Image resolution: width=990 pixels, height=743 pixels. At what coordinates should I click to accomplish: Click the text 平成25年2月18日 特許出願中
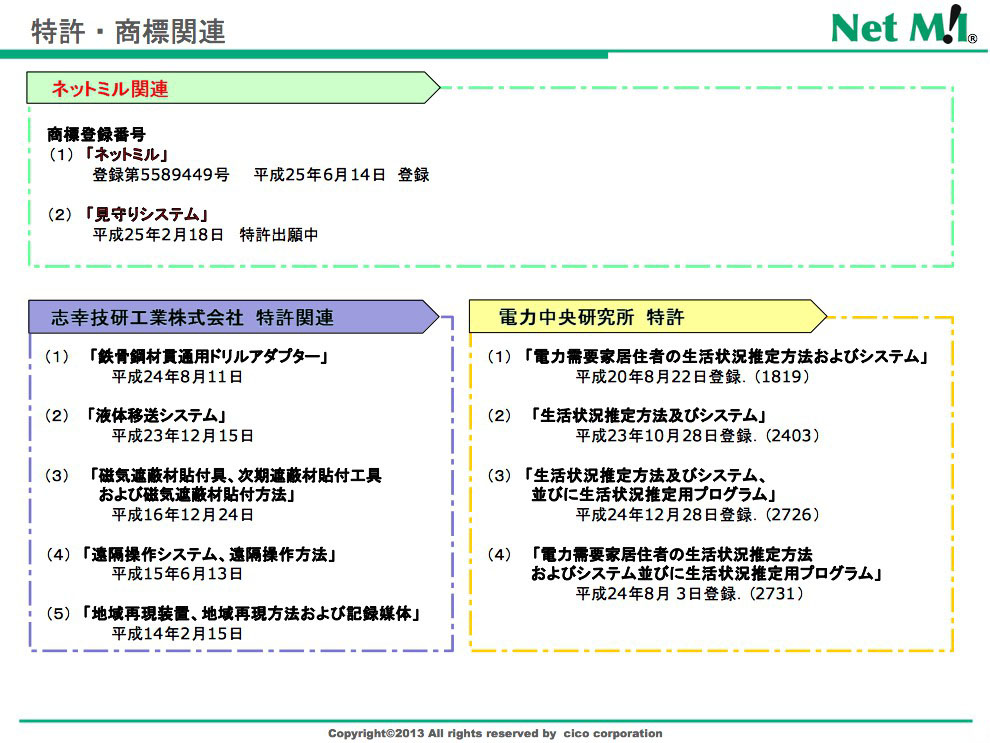point(205,235)
